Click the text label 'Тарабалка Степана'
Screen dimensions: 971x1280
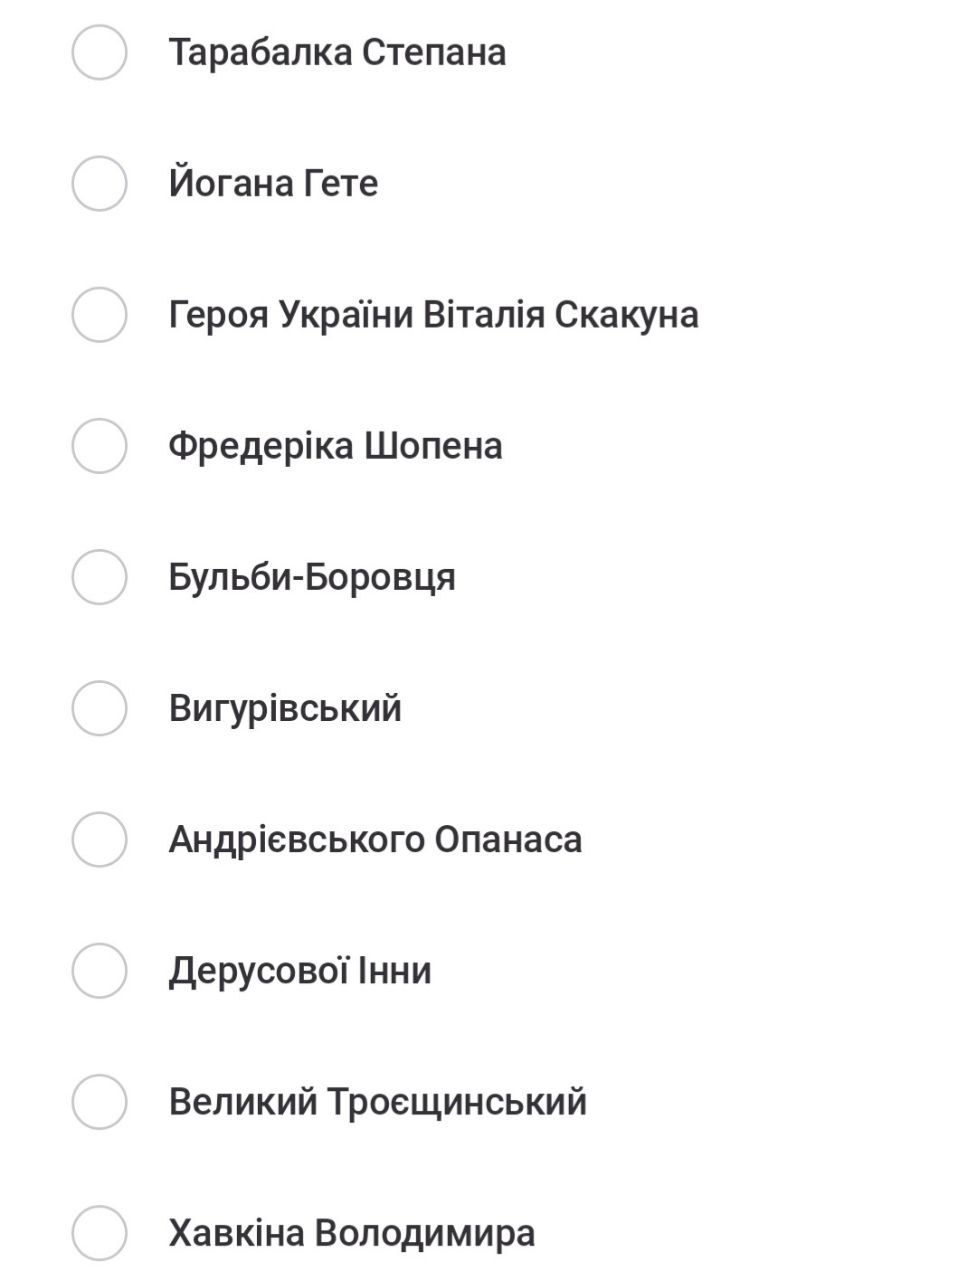point(337,52)
